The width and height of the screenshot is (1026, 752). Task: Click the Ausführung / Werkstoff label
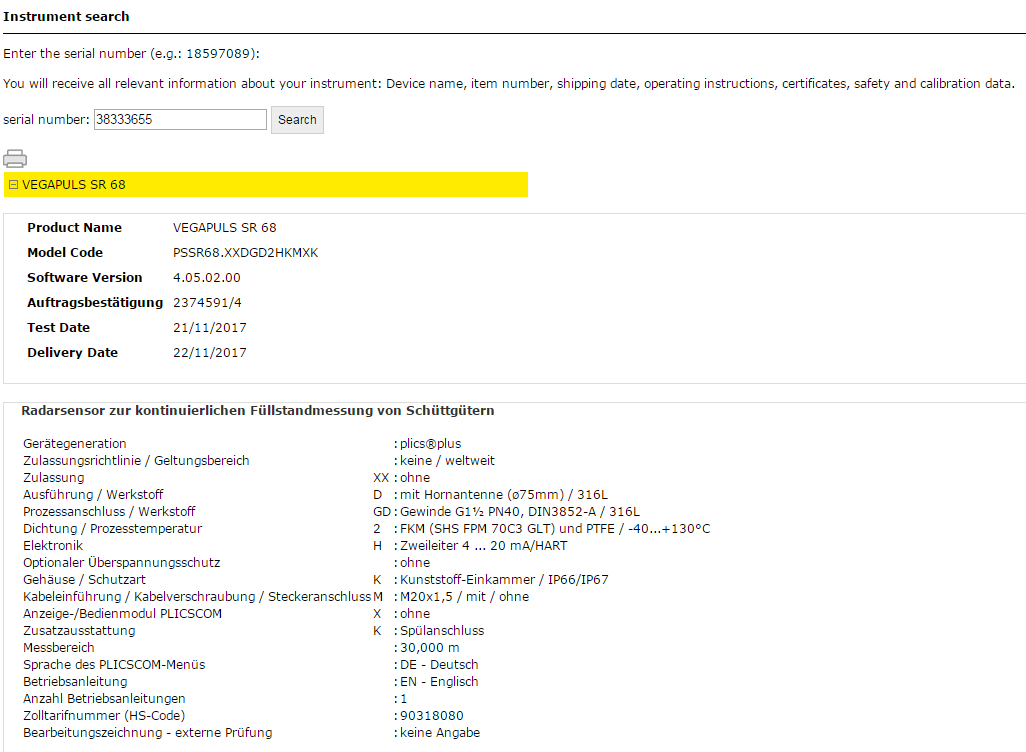point(93,495)
